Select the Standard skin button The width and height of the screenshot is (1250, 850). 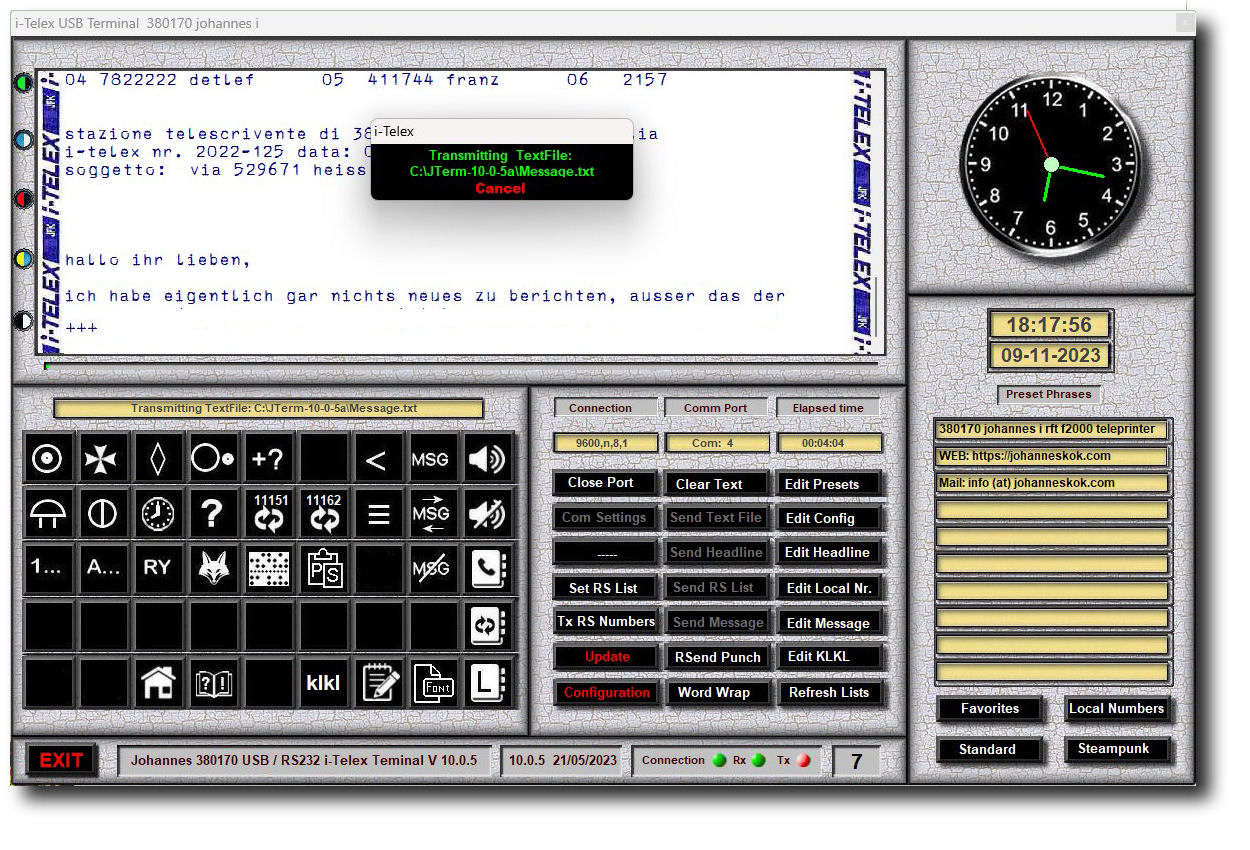tap(988, 749)
